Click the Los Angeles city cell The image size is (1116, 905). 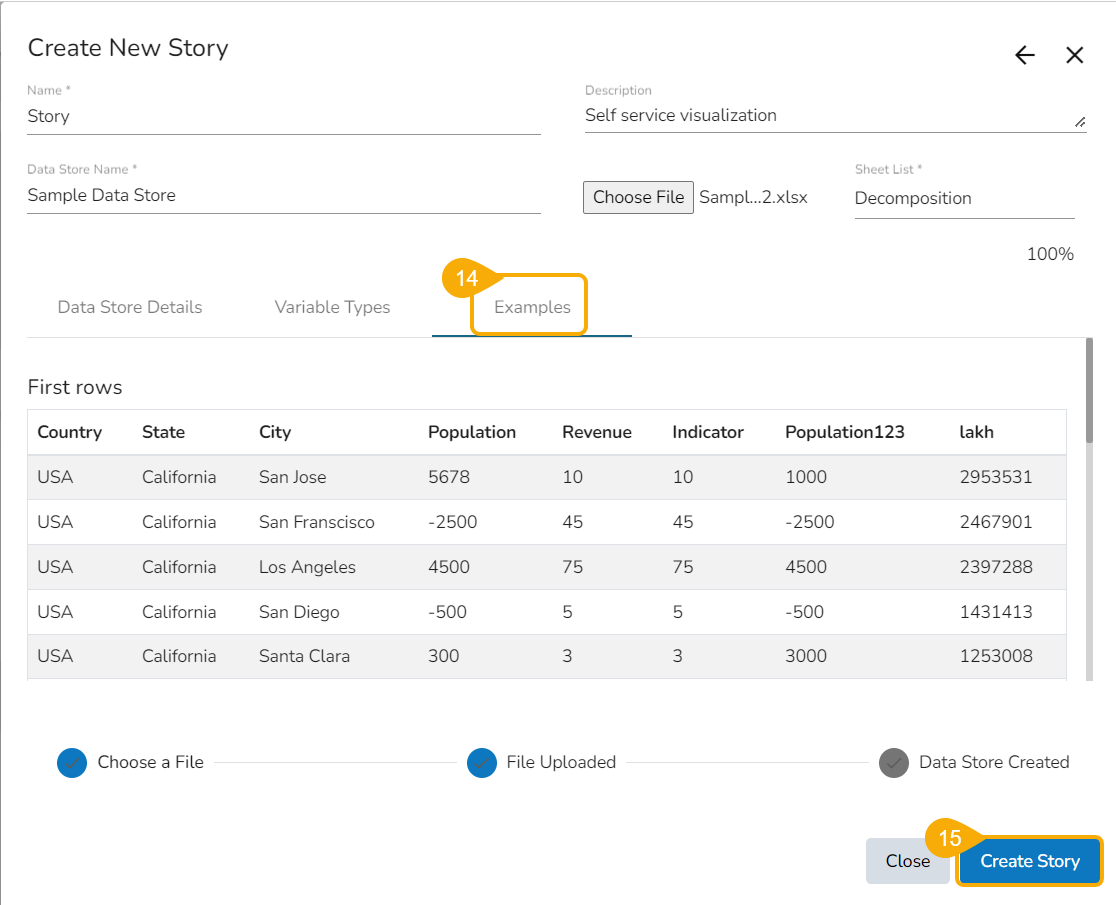pyautogui.click(x=307, y=567)
